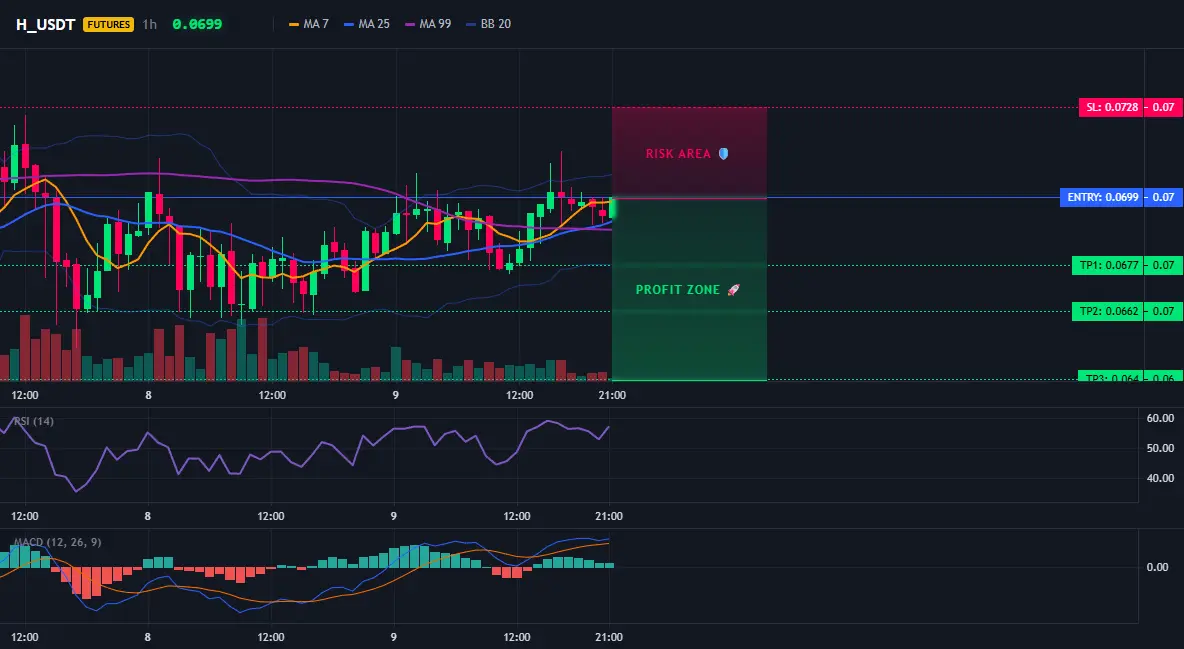Viewport: 1184px width, 649px height.
Task: Toggle the MA 99 legend entry
Action: (428, 24)
